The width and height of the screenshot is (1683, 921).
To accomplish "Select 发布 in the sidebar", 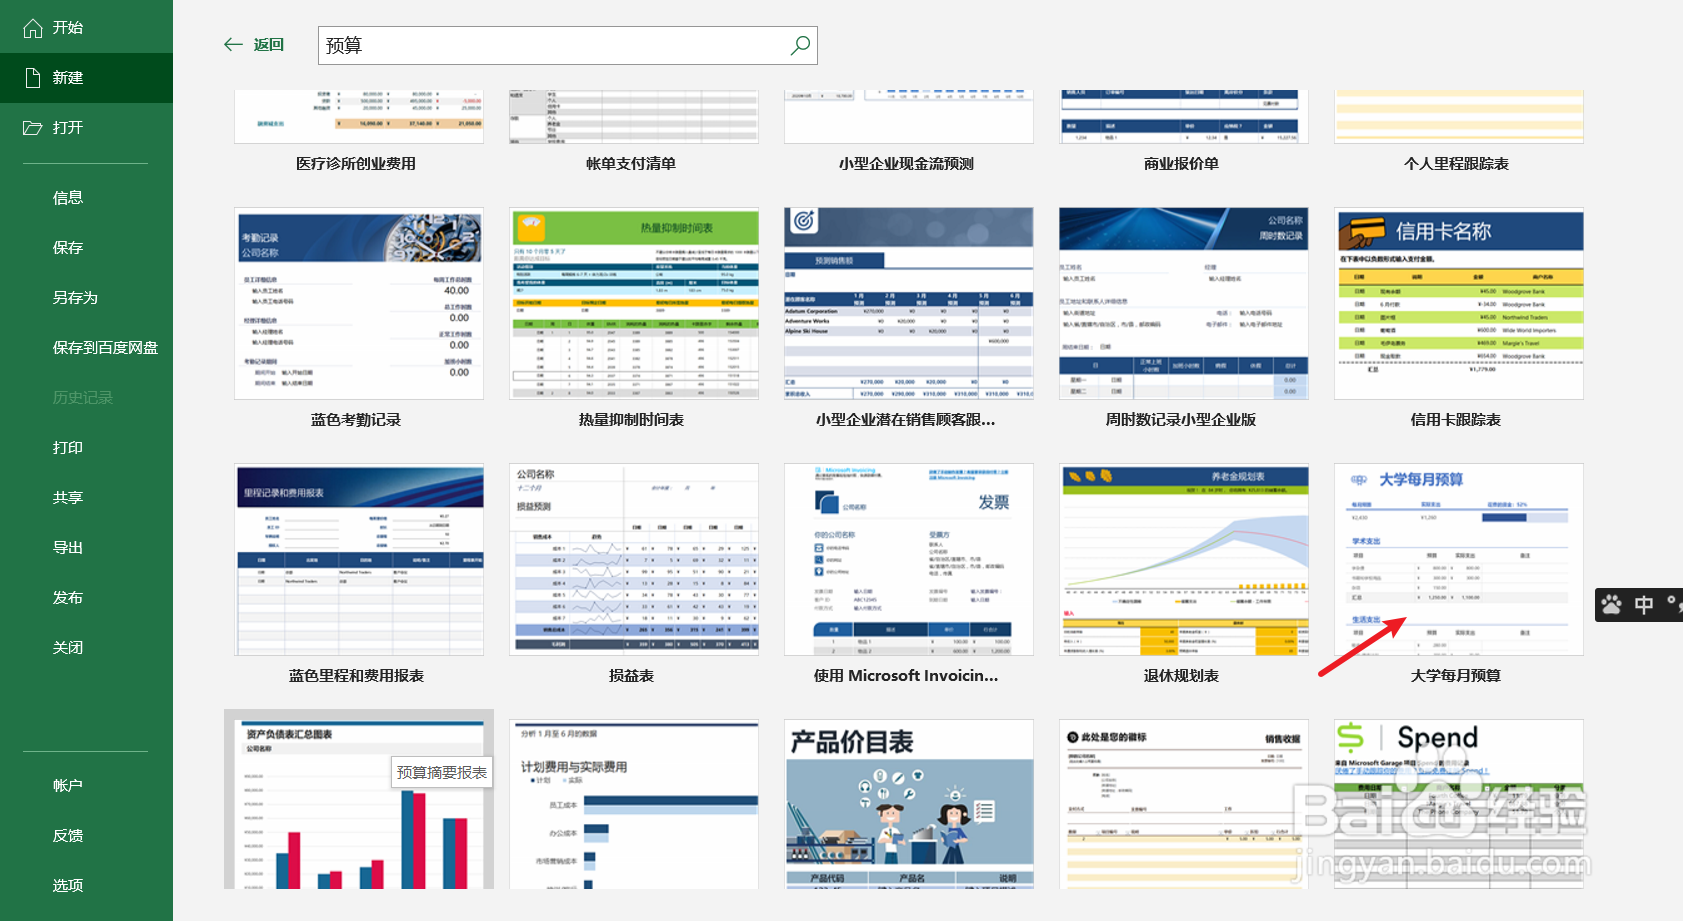I will pyautogui.click(x=68, y=598).
